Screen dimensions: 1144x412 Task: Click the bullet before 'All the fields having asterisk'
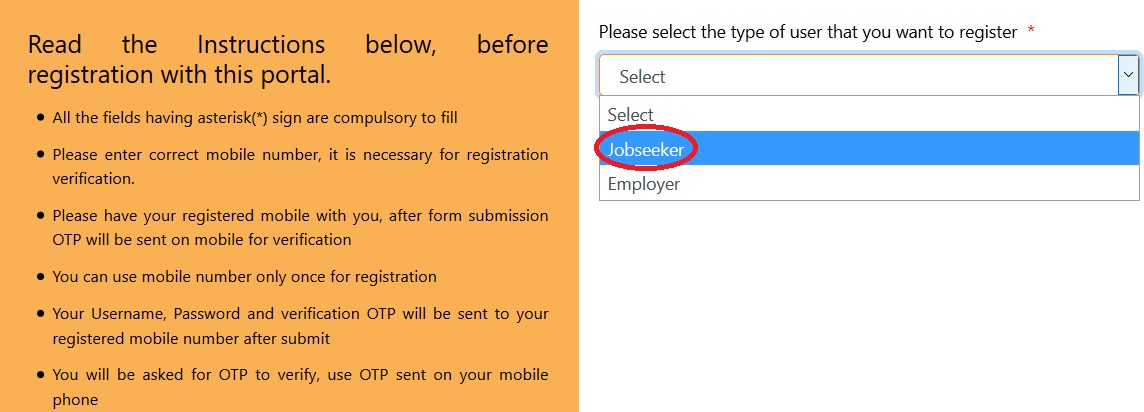point(40,118)
